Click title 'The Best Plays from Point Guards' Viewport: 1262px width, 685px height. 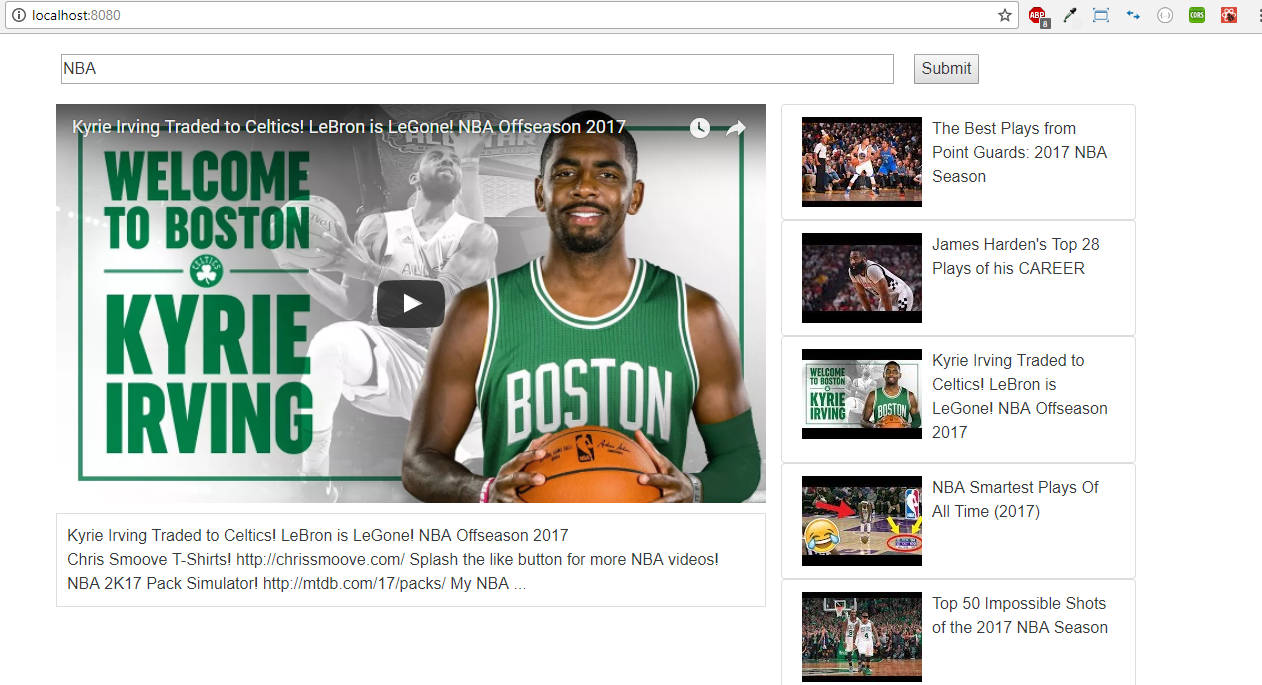point(1019,152)
